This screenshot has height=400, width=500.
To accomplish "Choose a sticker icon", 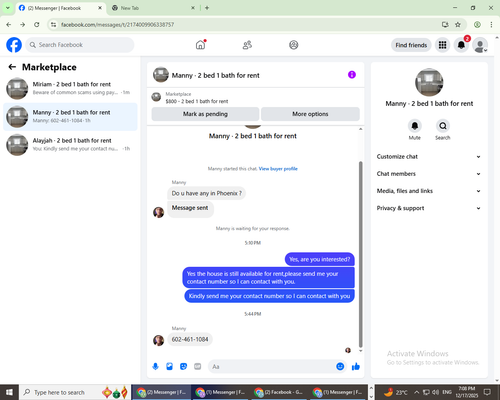I will [x=183, y=367].
